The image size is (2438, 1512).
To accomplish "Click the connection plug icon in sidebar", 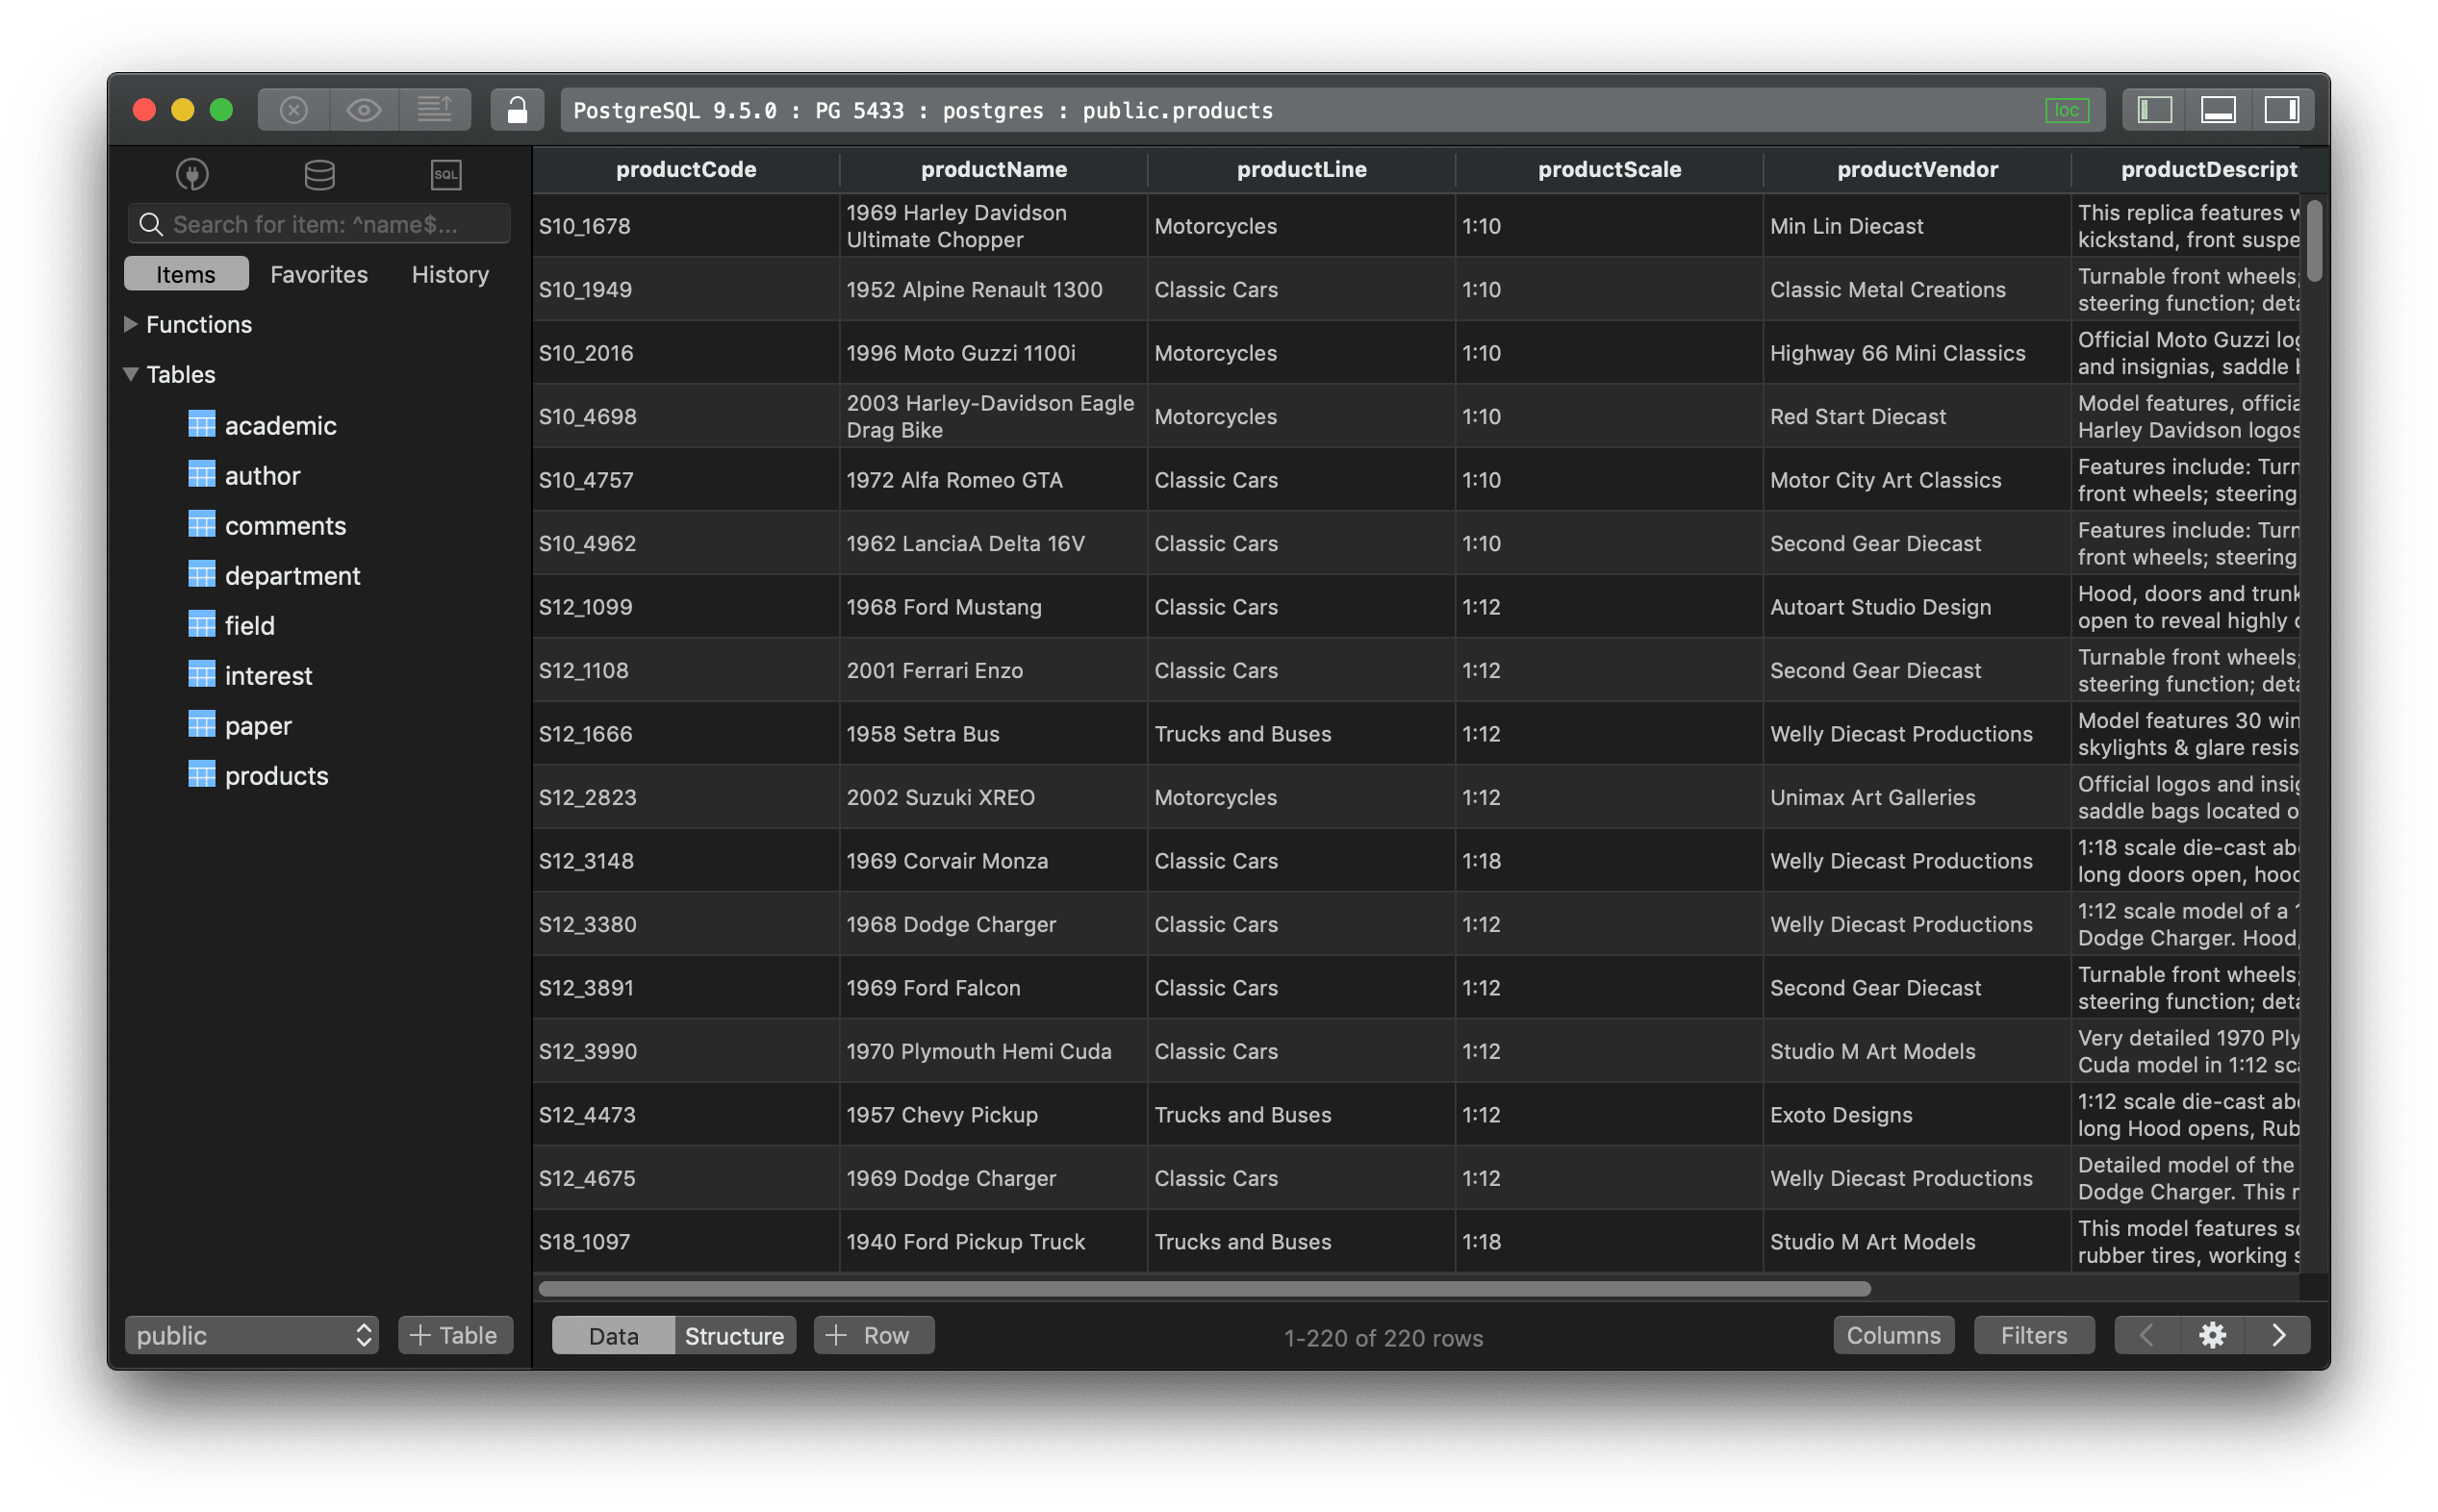I will [x=192, y=174].
